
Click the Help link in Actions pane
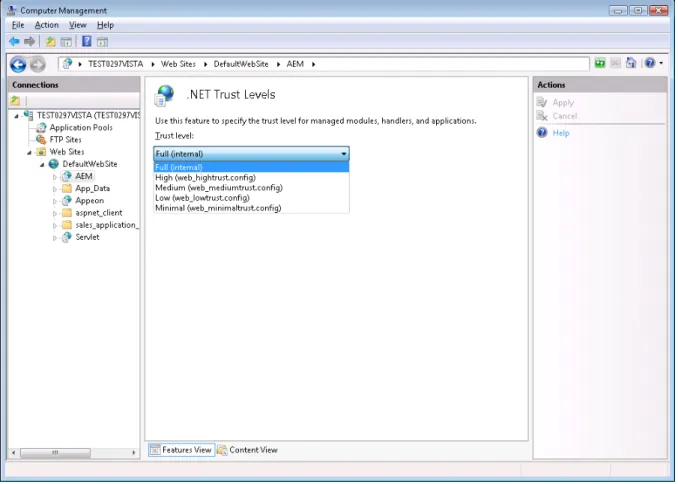[561, 133]
